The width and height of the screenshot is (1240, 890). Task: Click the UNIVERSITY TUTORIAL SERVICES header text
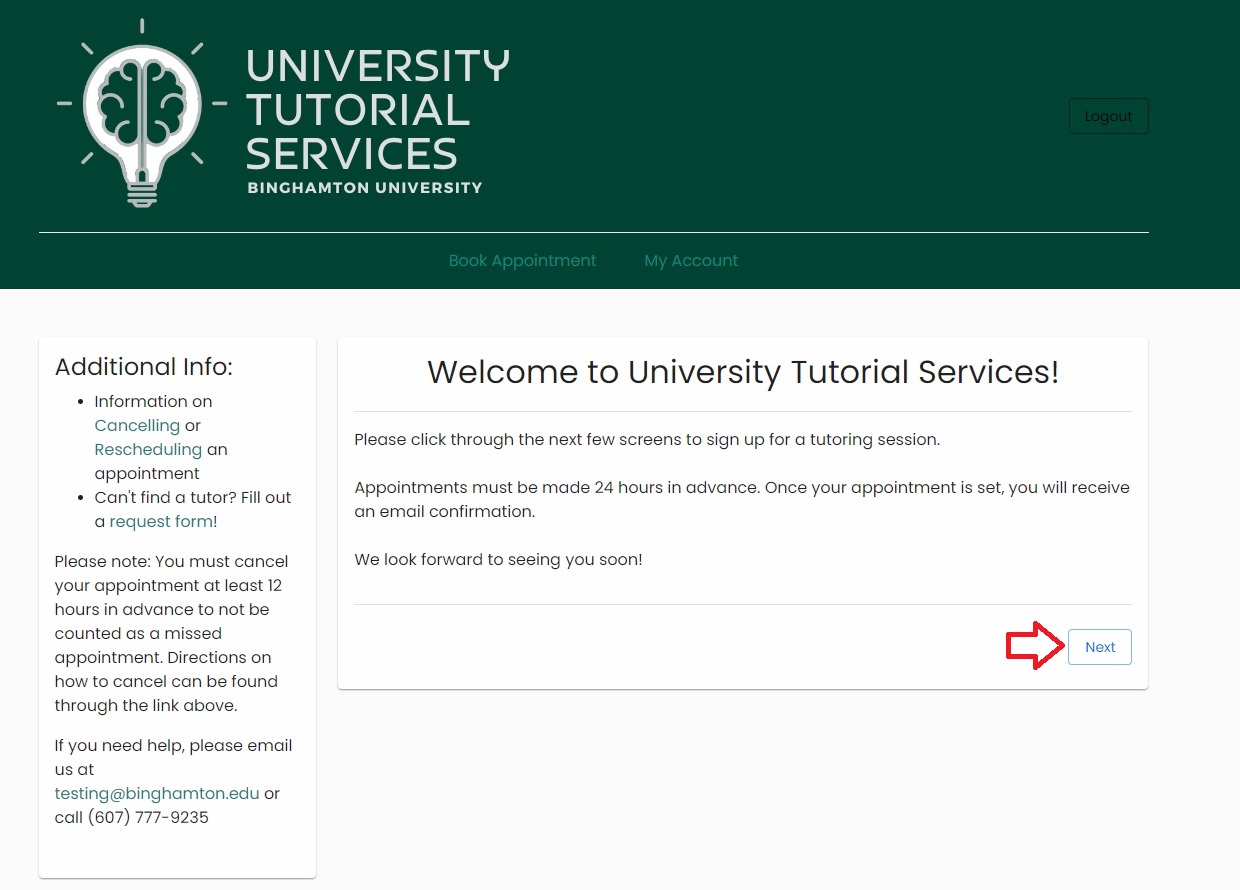377,110
